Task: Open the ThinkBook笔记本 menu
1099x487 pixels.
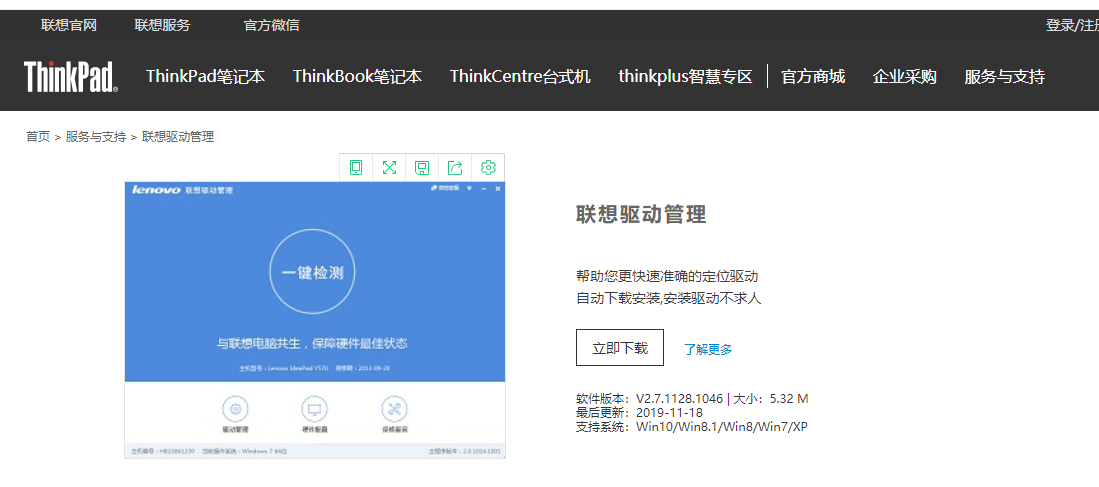Action: coord(357,77)
